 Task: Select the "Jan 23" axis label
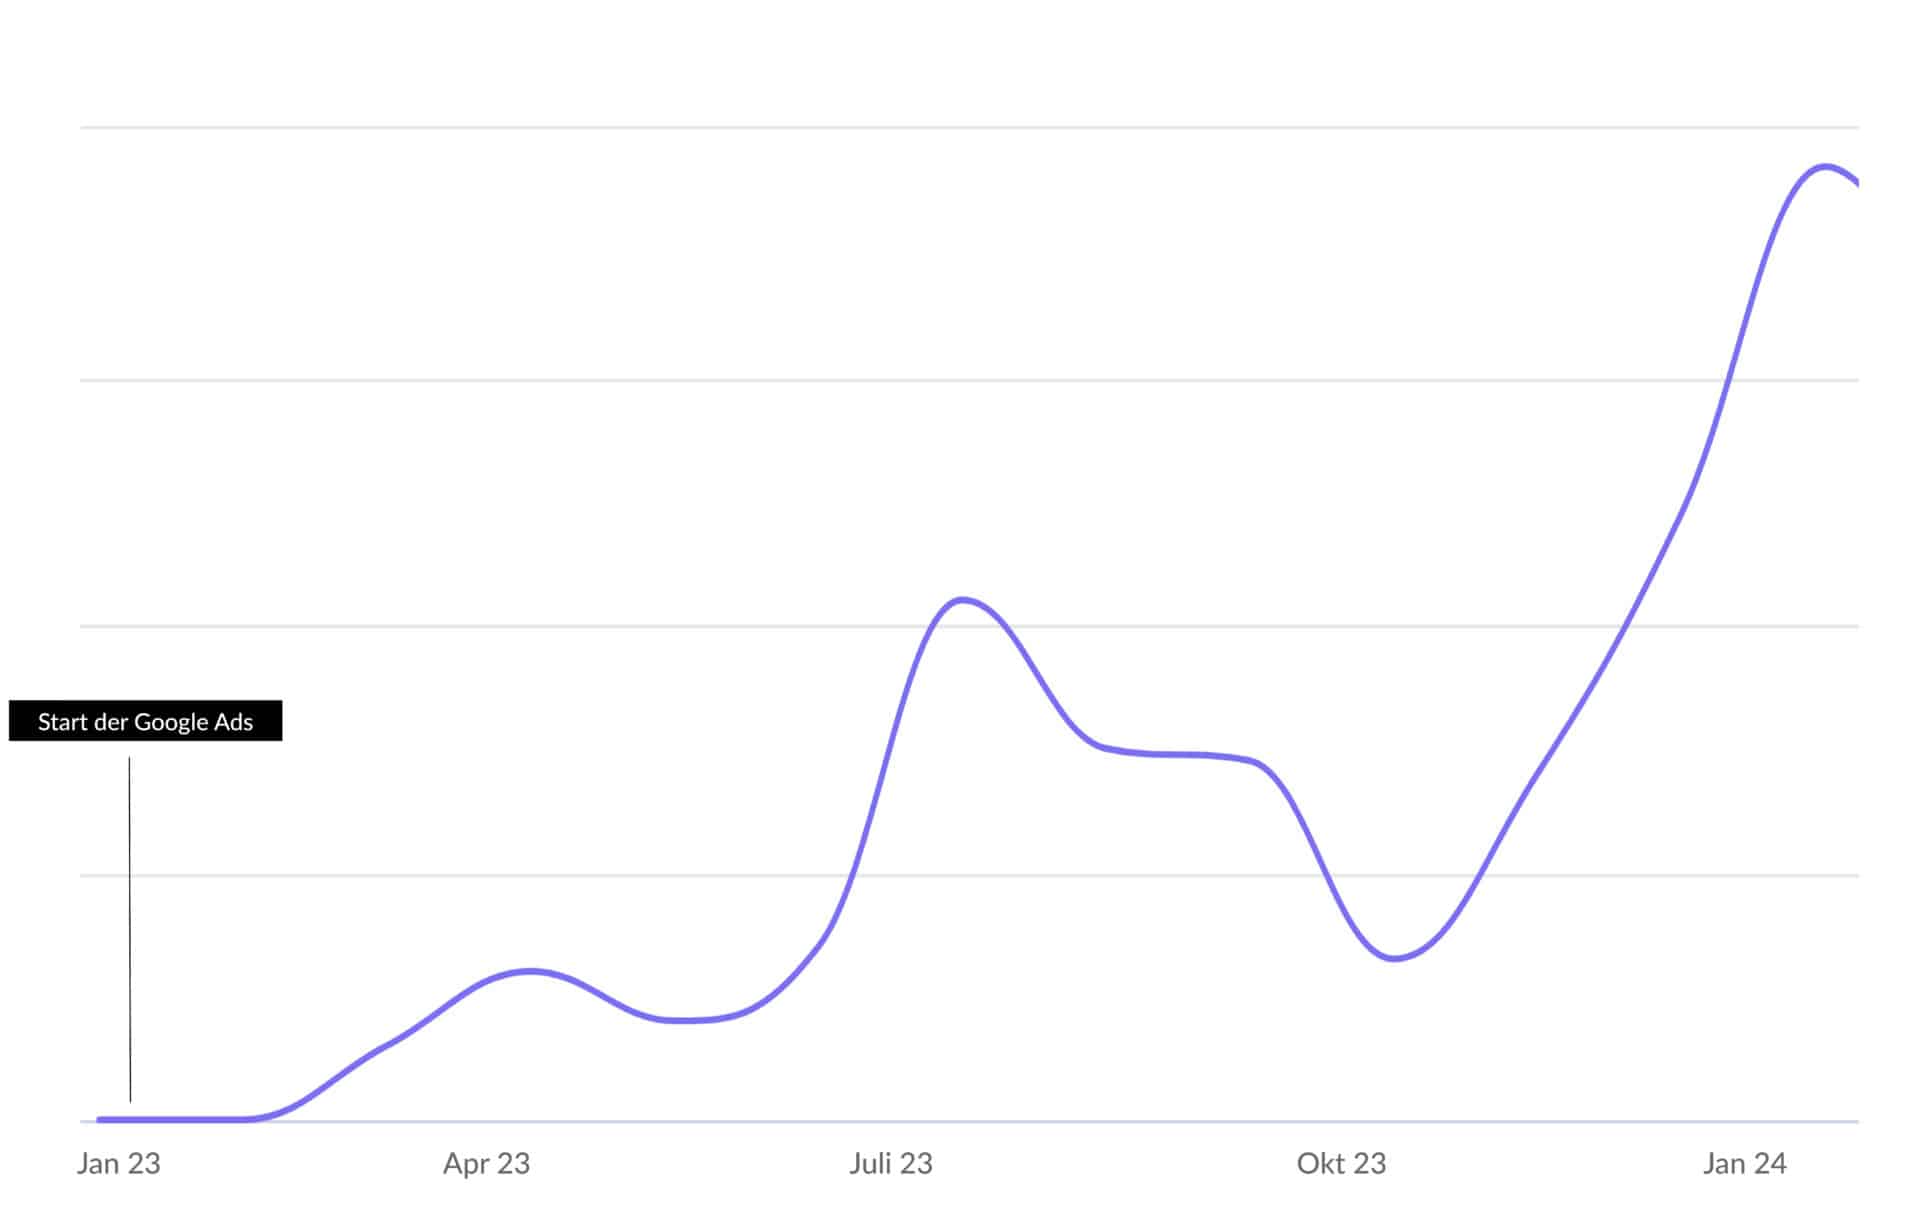(x=119, y=1163)
